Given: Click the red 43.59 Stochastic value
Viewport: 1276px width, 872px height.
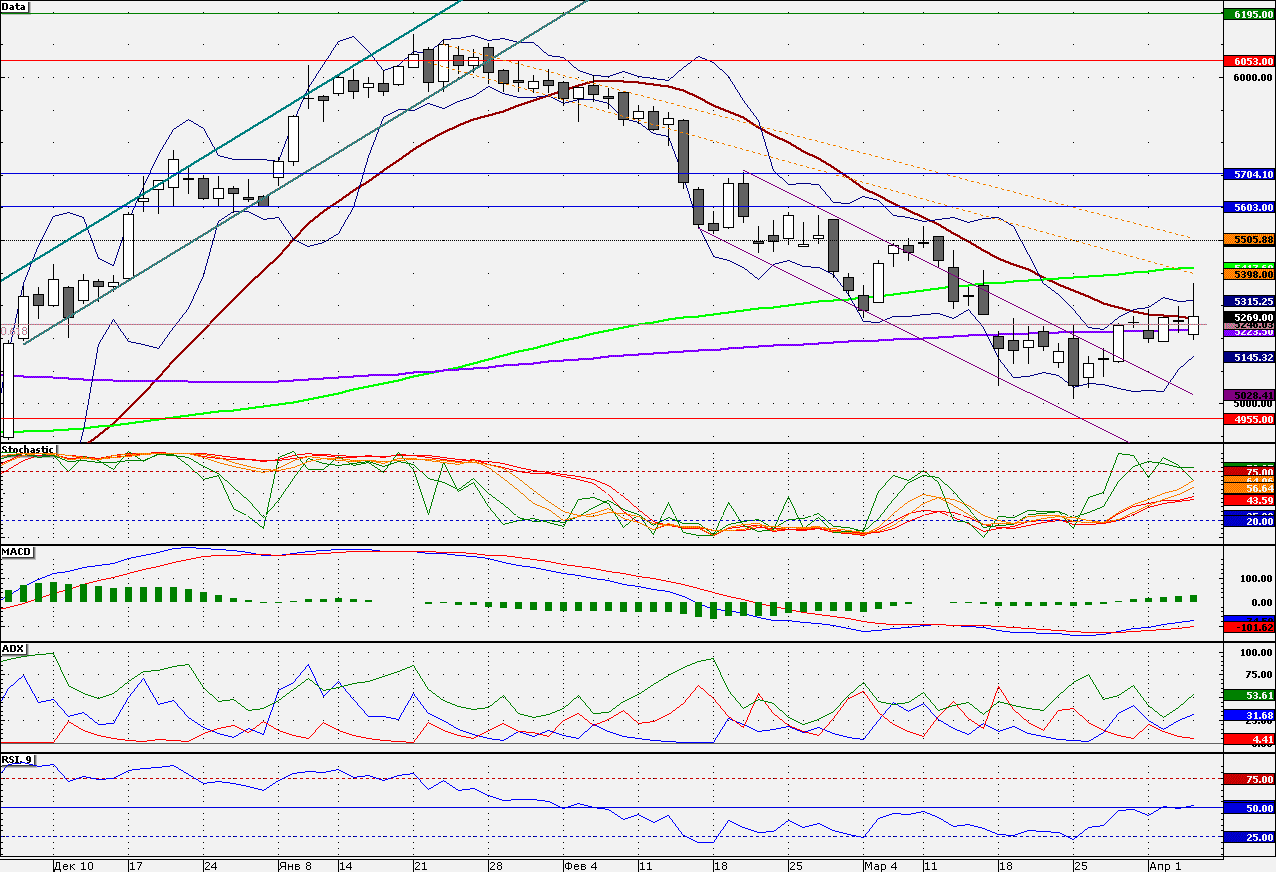Looking at the screenshot, I should tap(1248, 500).
